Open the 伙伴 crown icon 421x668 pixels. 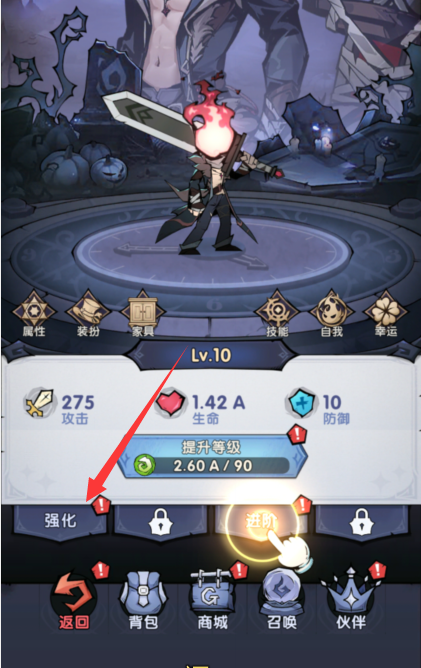[x=351, y=601]
